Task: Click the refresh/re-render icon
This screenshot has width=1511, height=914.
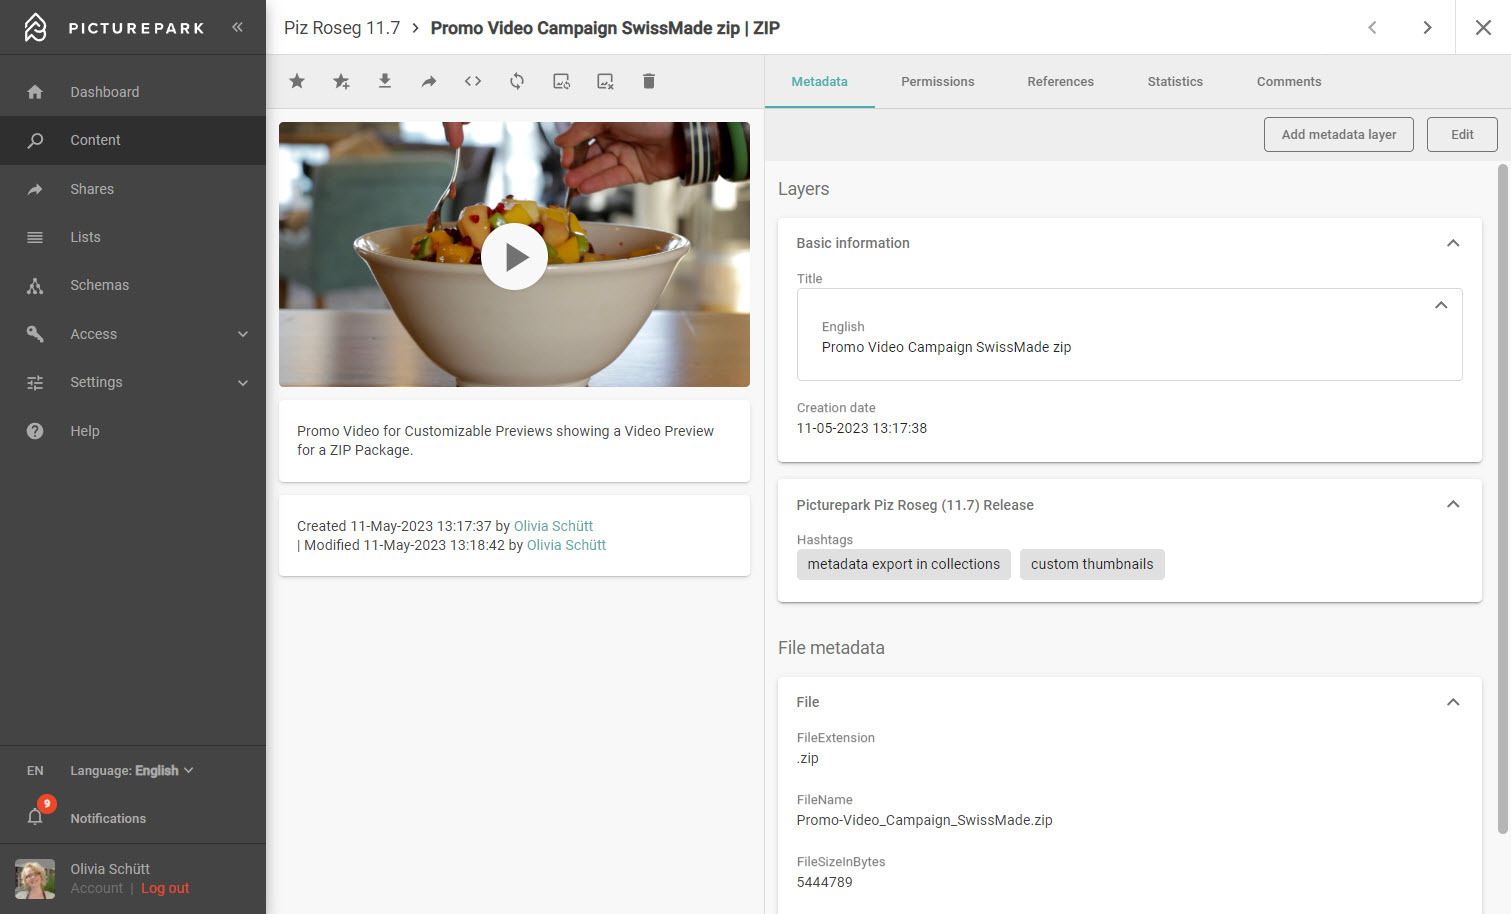Action: point(517,81)
